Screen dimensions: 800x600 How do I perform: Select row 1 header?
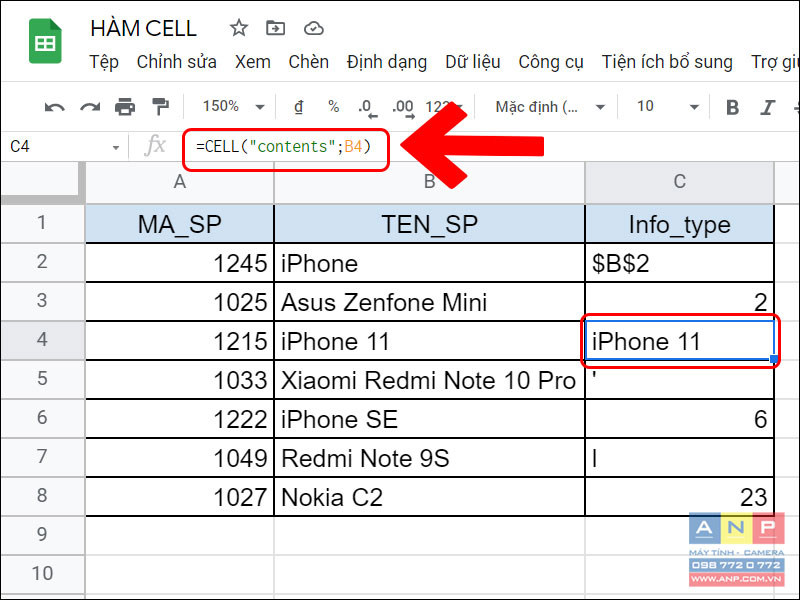(x=42, y=223)
